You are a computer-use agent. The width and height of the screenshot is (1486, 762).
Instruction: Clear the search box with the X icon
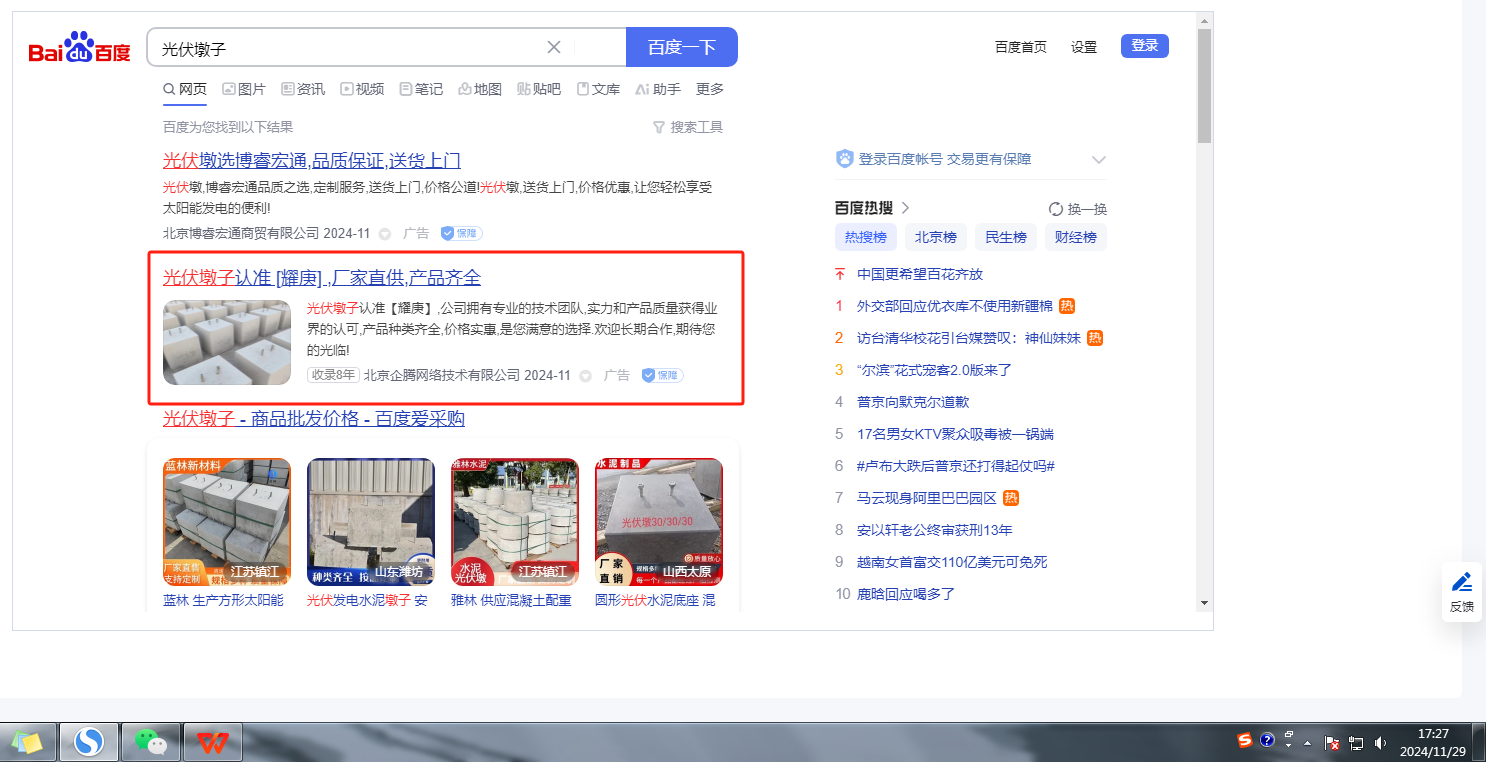(554, 47)
